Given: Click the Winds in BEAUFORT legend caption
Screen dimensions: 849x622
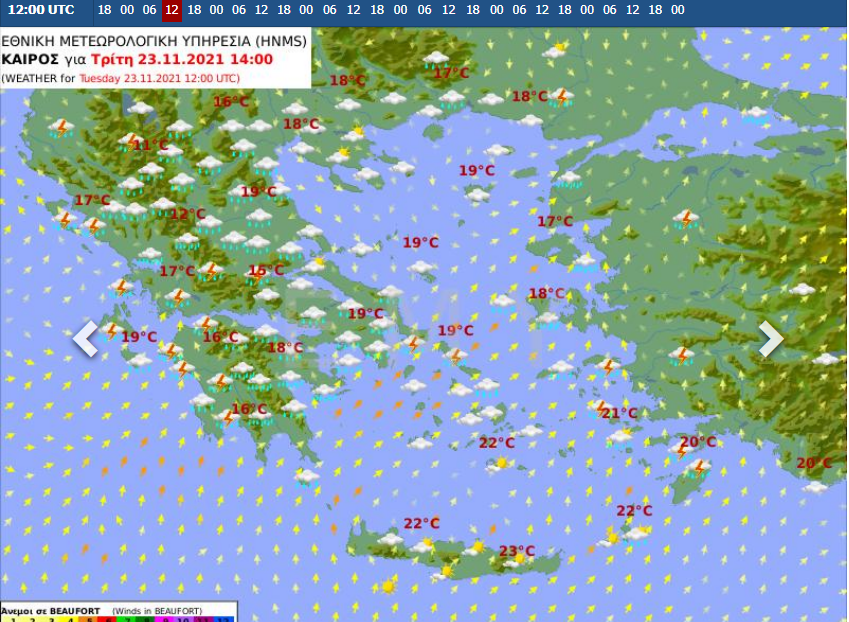Looking at the screenshot, I should (x=156, y=610).
